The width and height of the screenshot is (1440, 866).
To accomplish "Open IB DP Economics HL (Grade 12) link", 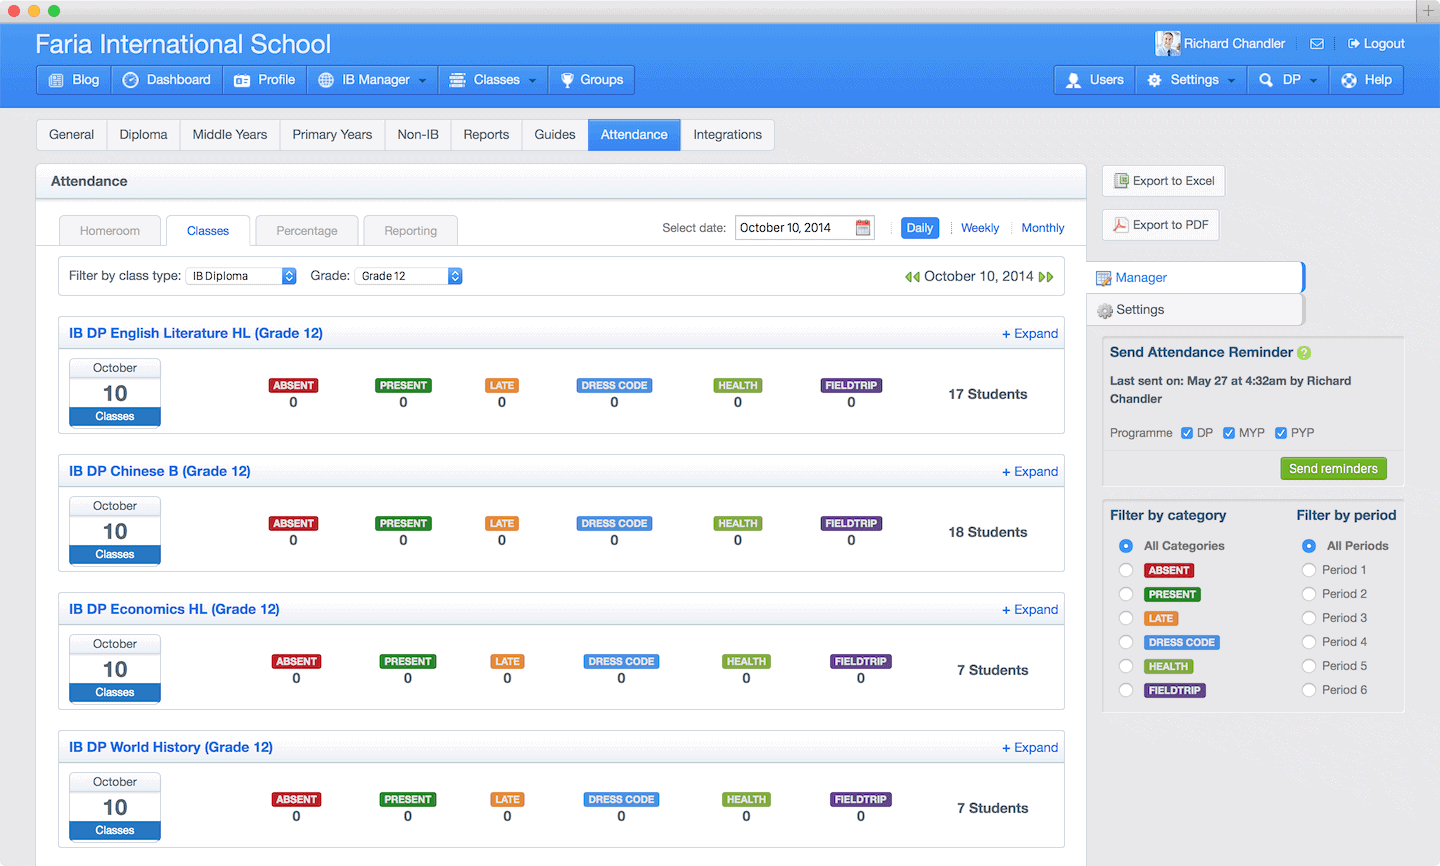I will 174,609.
